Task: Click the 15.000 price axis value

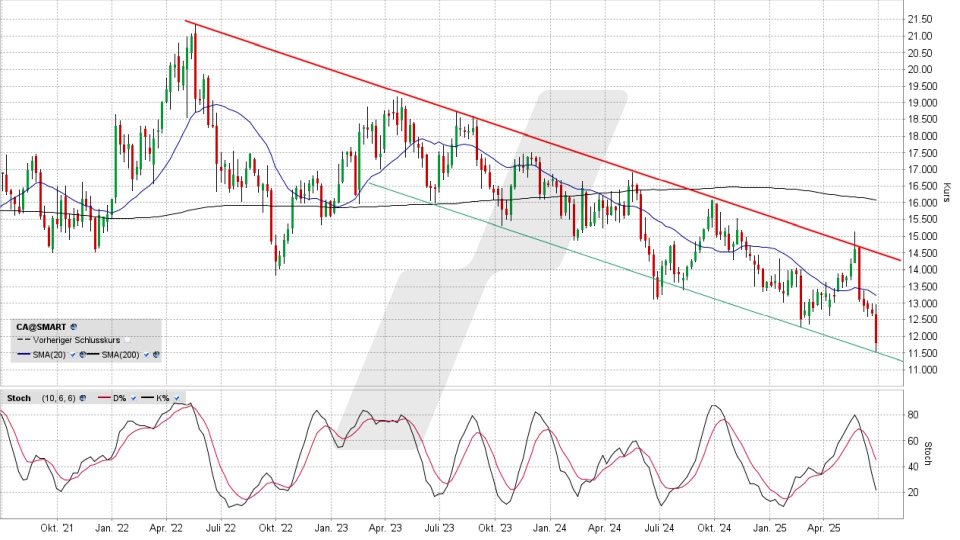Action: coord(922,236)
